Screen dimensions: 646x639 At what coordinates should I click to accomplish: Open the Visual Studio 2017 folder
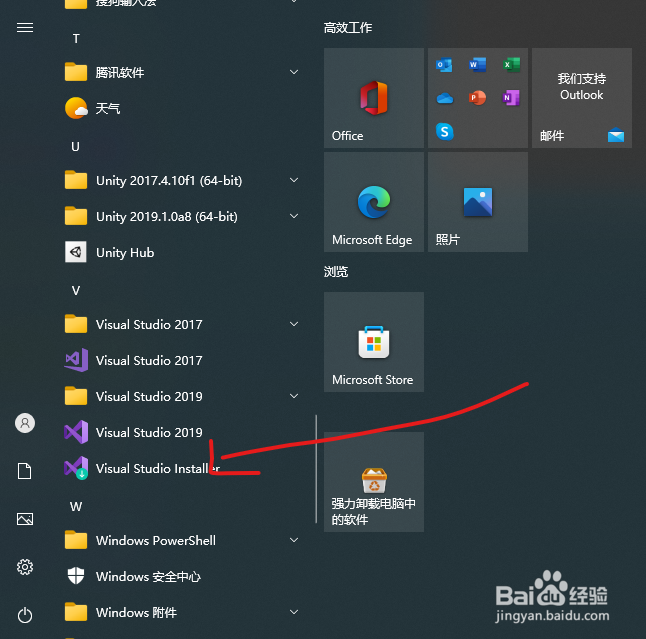181,324
